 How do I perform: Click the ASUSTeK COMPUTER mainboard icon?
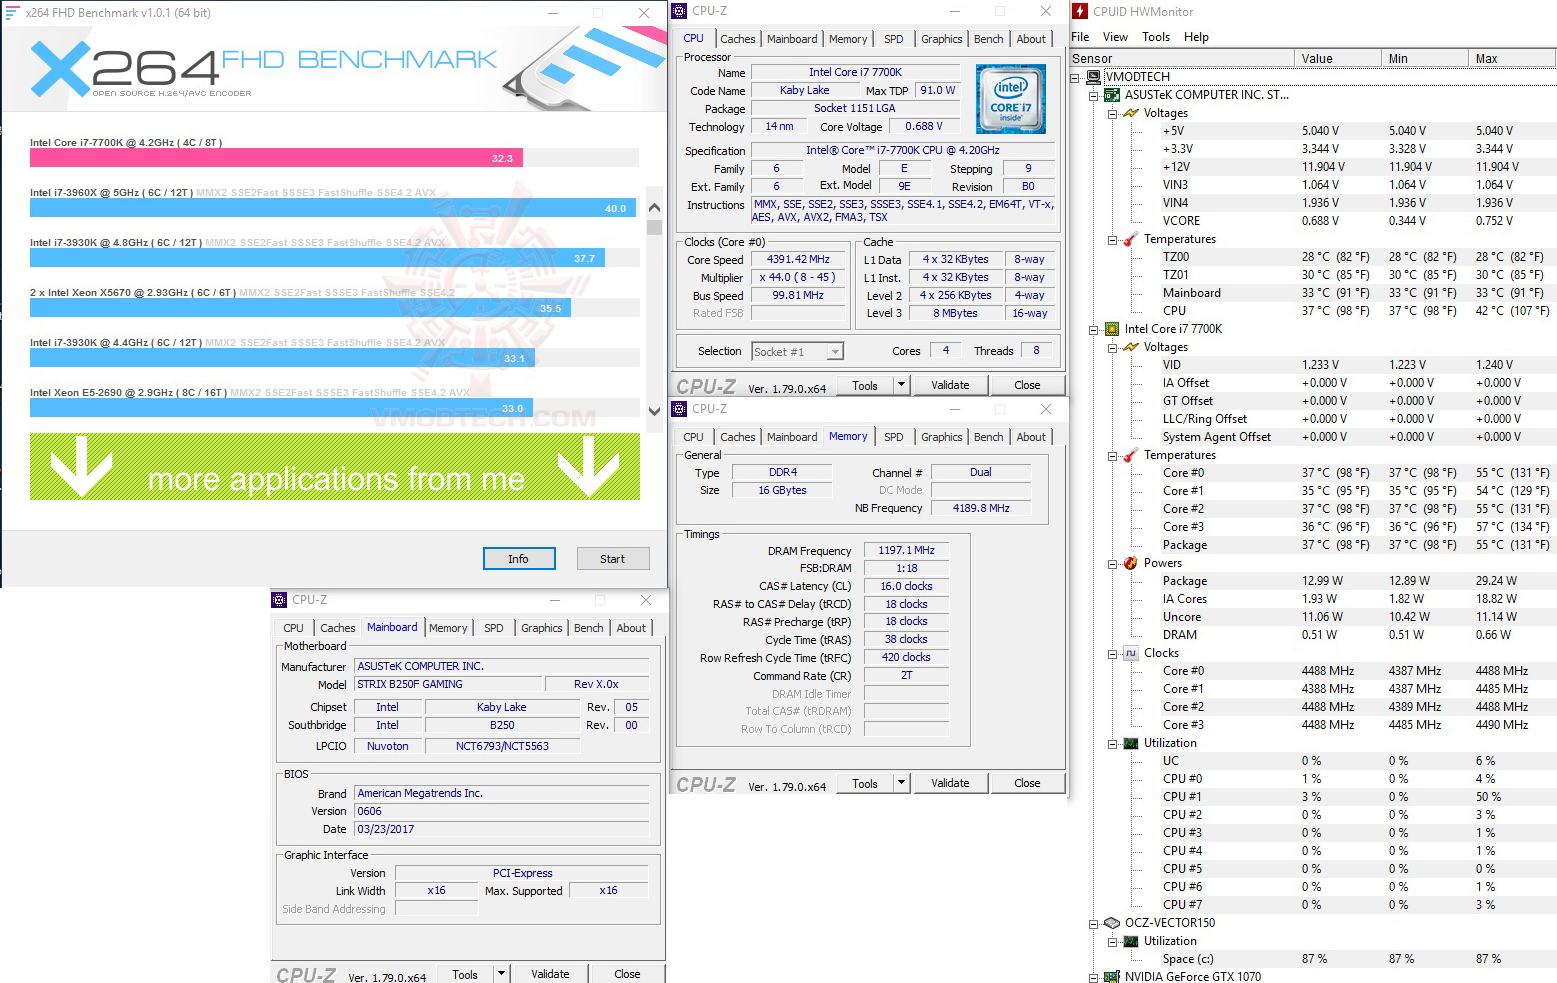pyautogui.click(x=1111, y=94)
